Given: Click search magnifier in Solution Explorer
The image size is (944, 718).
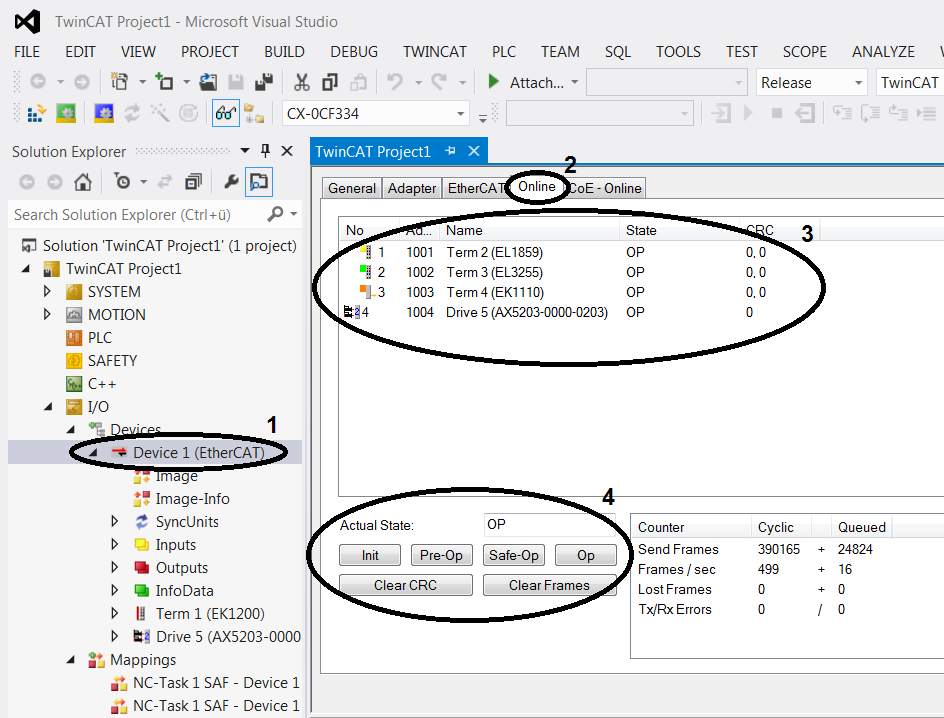Looking at the screenshot, I should pos(276,214).
